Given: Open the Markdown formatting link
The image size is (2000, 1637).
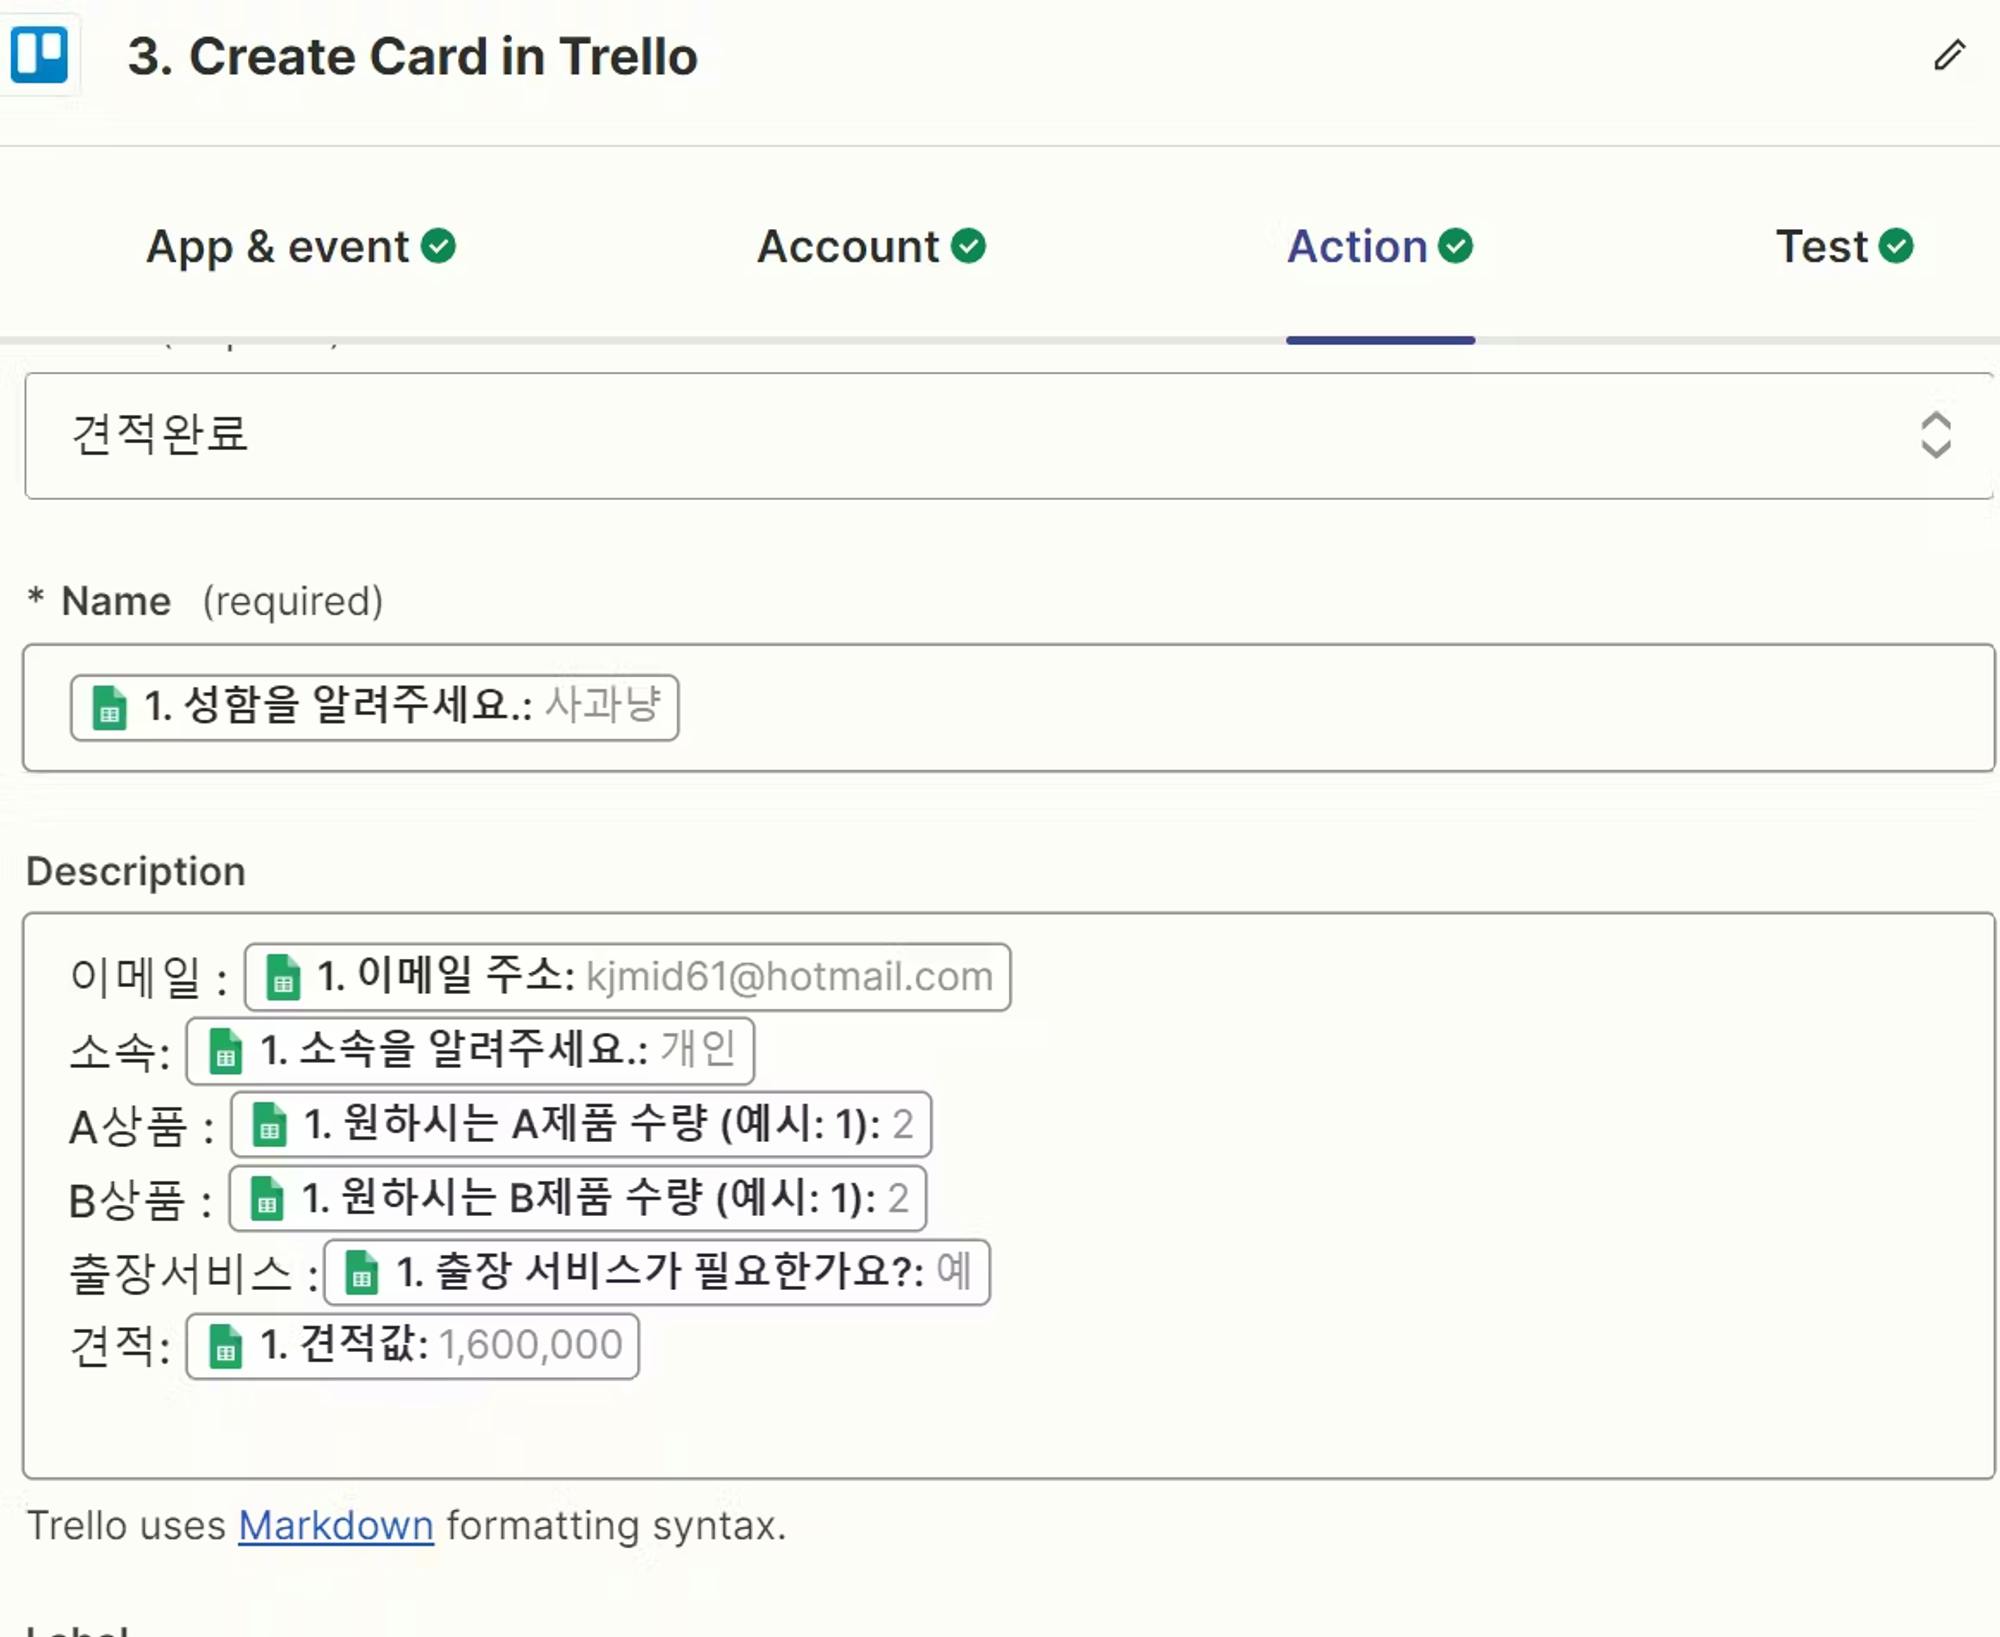Looking at the screenshot, I should (335, 1526).
